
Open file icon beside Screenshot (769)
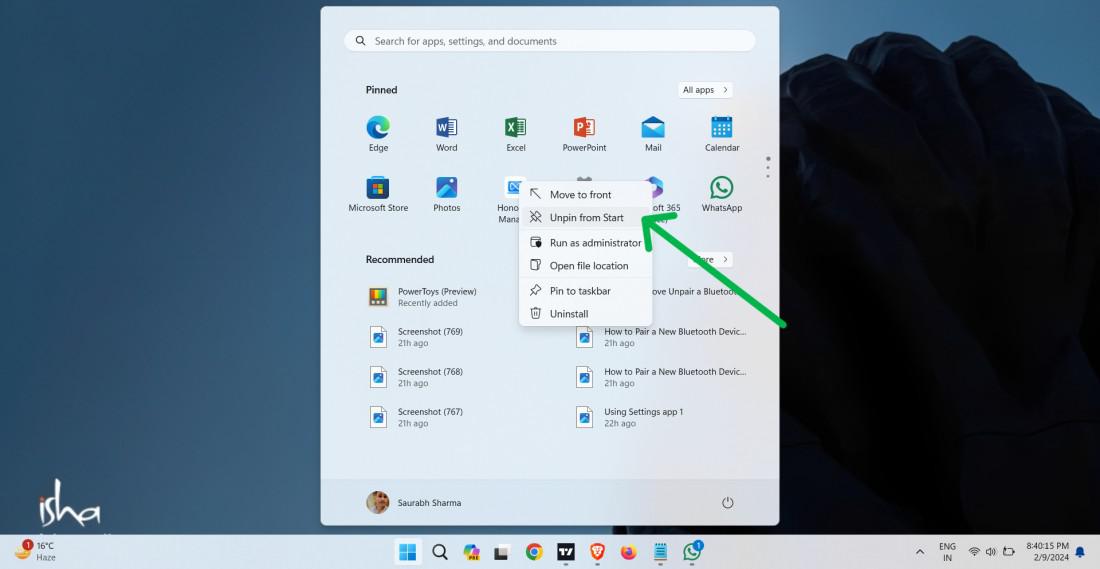[378, 337]
